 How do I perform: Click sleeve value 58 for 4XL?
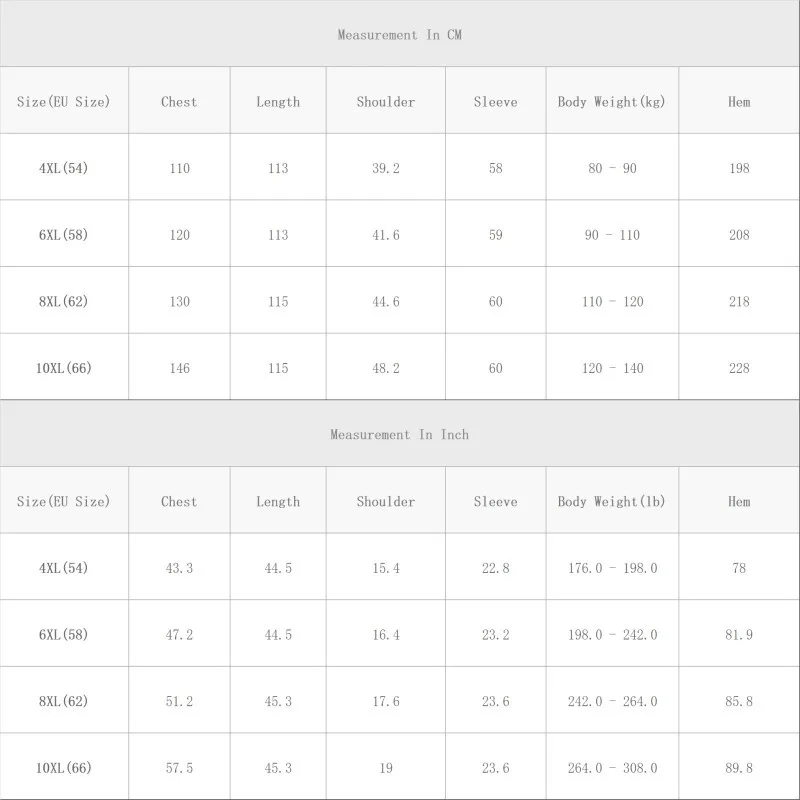[x=496, y=168]
